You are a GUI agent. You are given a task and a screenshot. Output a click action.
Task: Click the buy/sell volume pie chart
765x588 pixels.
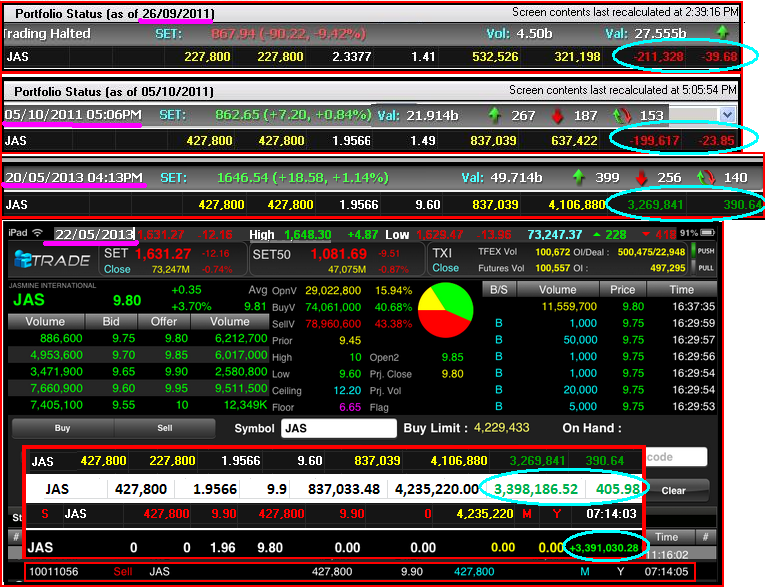pyautogui.click(x=445, y=310)
